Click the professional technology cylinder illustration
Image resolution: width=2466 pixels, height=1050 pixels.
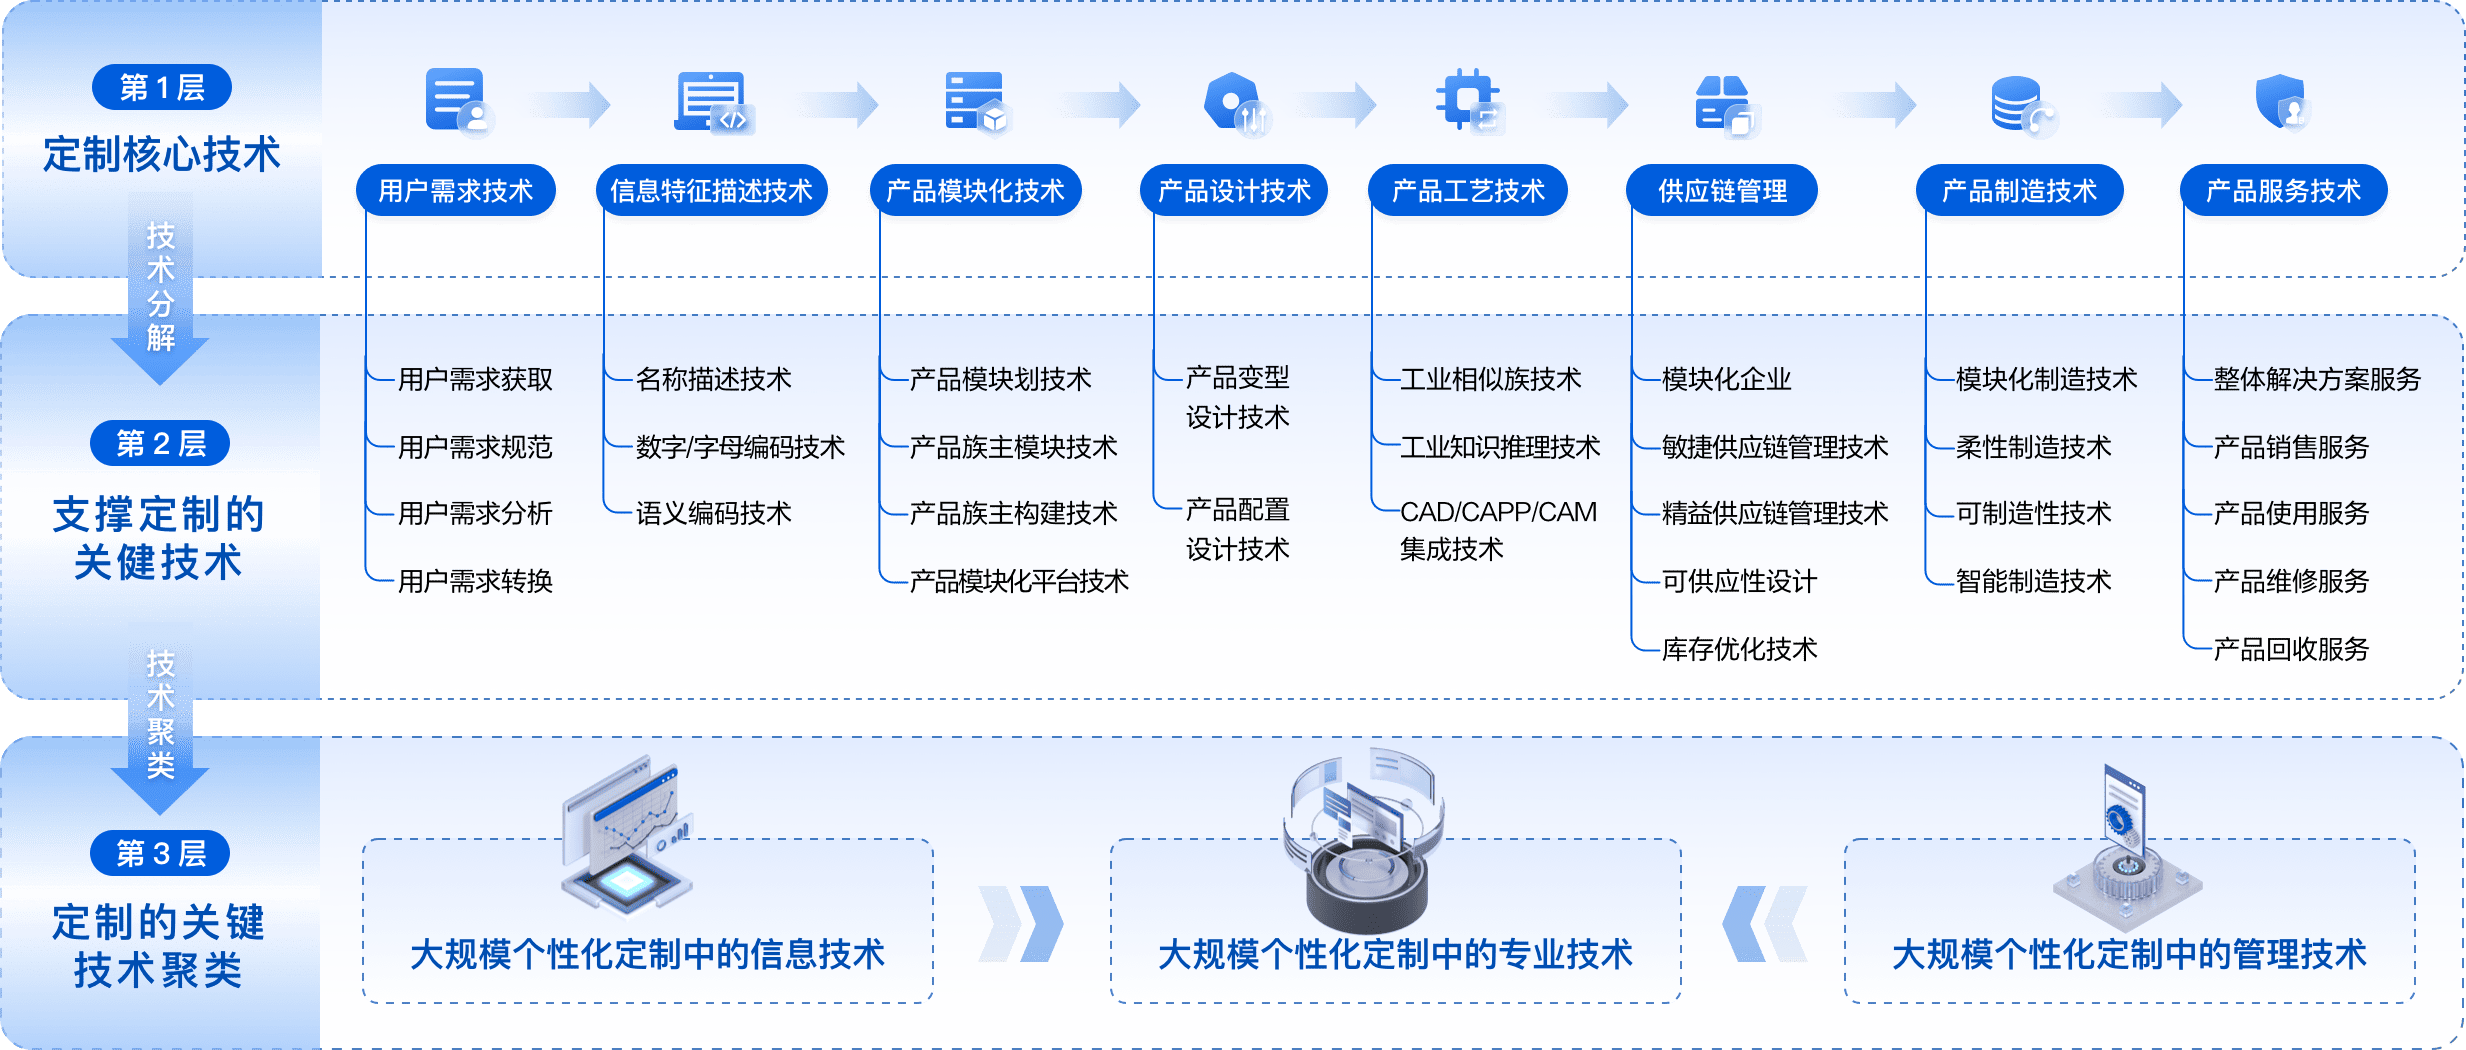click(1365, 840)
